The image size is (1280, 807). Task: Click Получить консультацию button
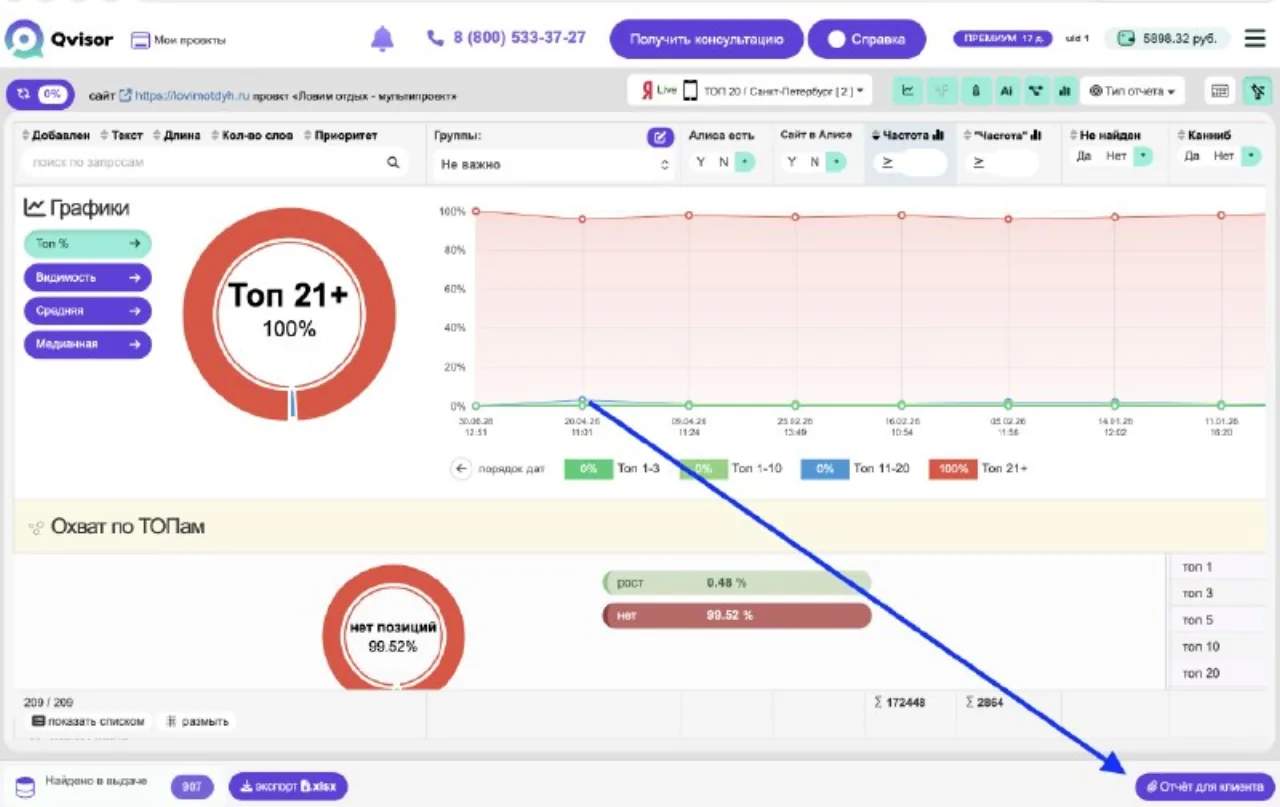pos(706,39)
